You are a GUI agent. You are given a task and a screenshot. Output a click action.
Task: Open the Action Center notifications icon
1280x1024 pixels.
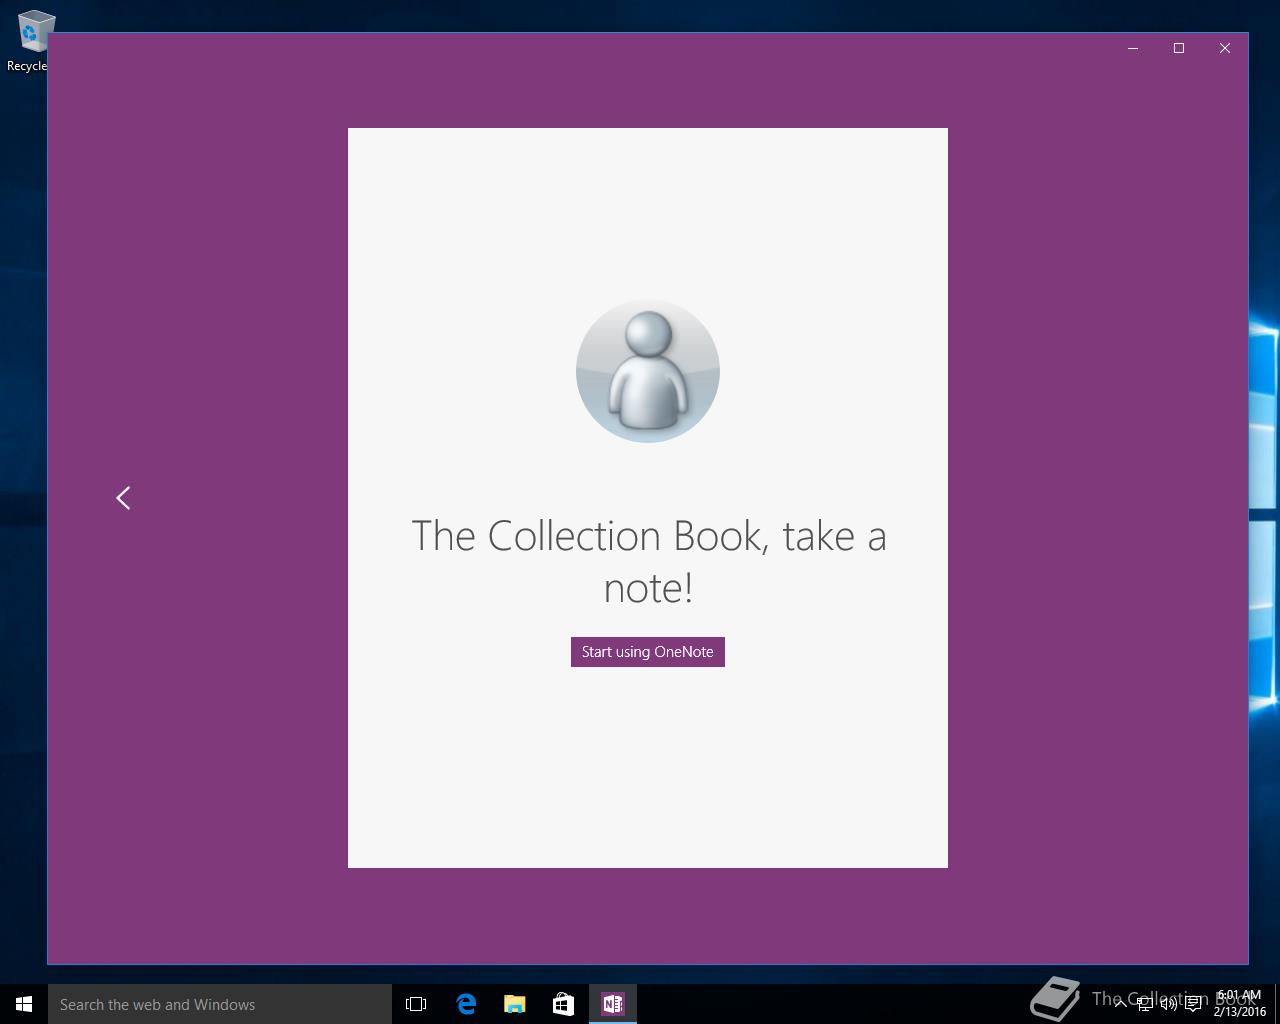point(1193,1004)
